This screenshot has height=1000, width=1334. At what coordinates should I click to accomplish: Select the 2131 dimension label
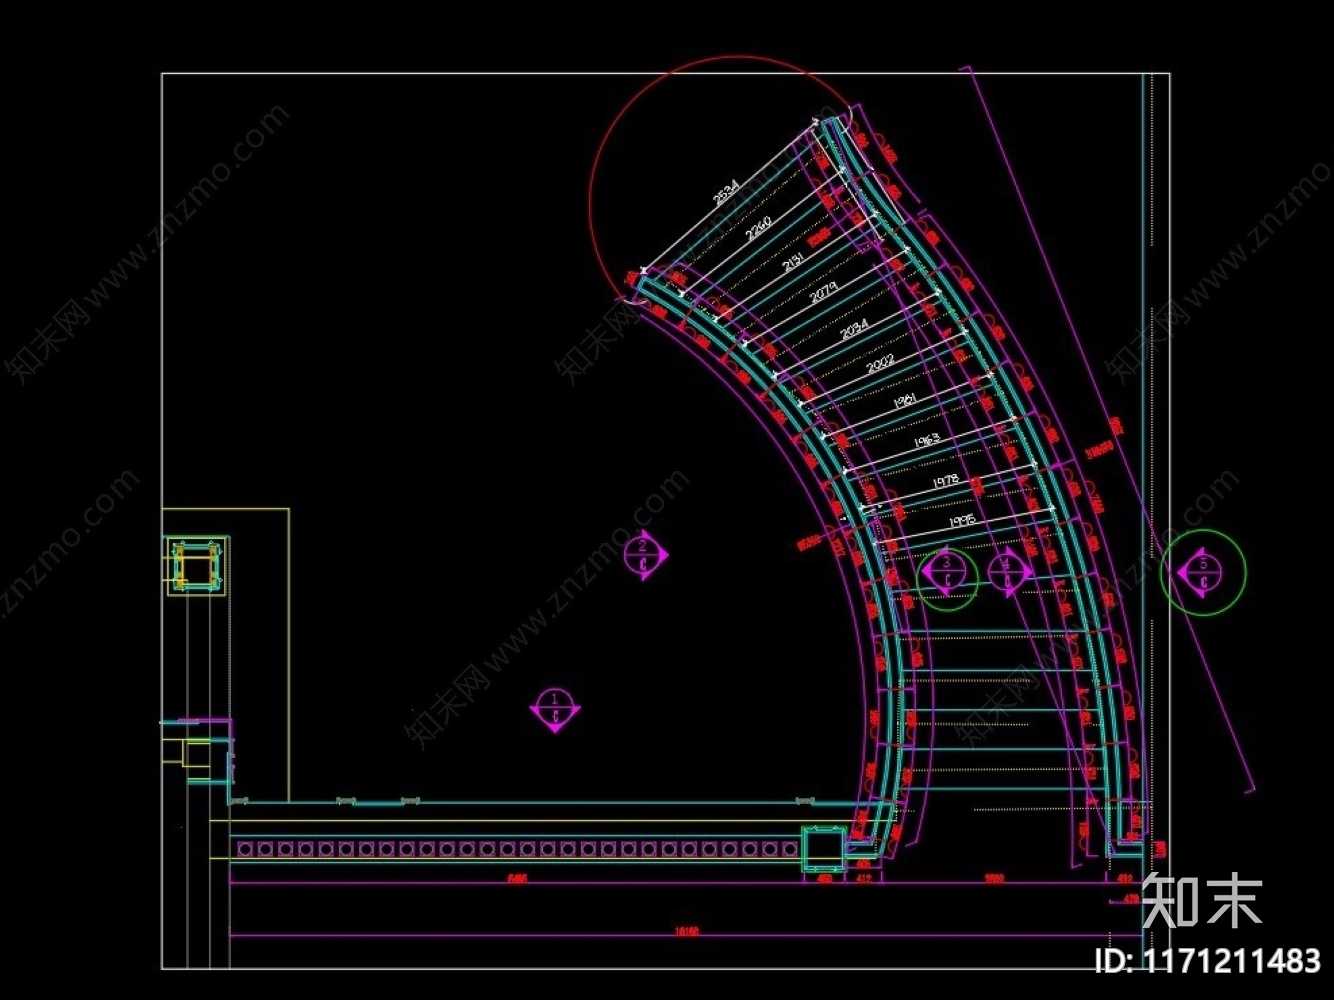(793, 263)
